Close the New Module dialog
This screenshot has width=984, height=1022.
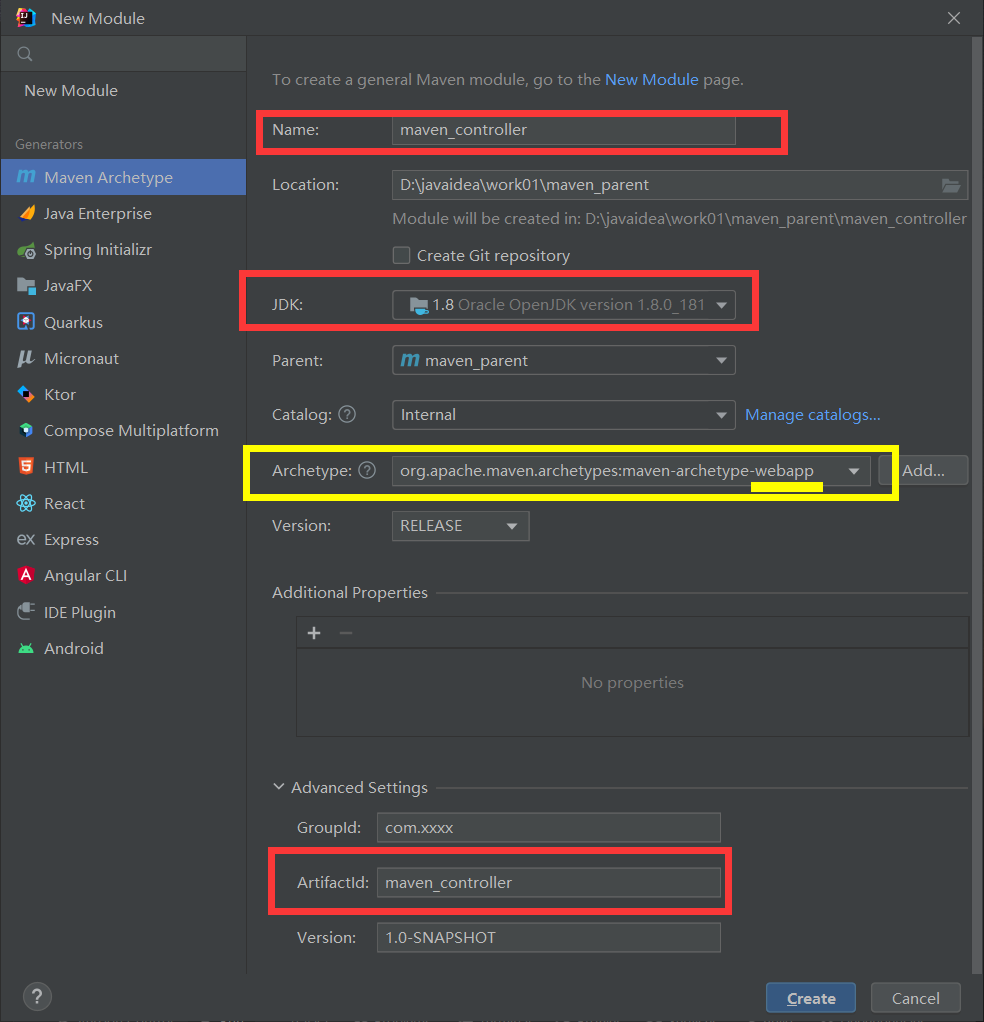click(x=954, y=18)
